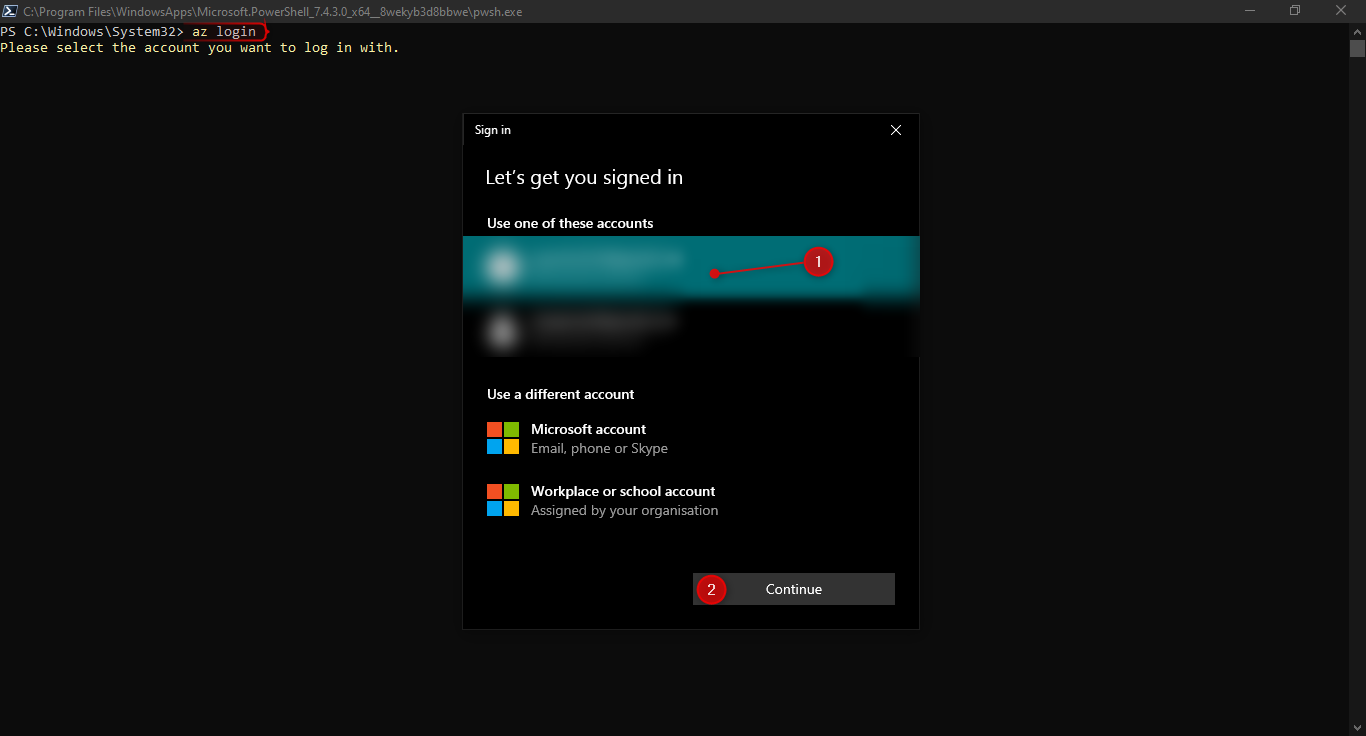
Task: Close the PowerShell window
Action: (1342, 11)
